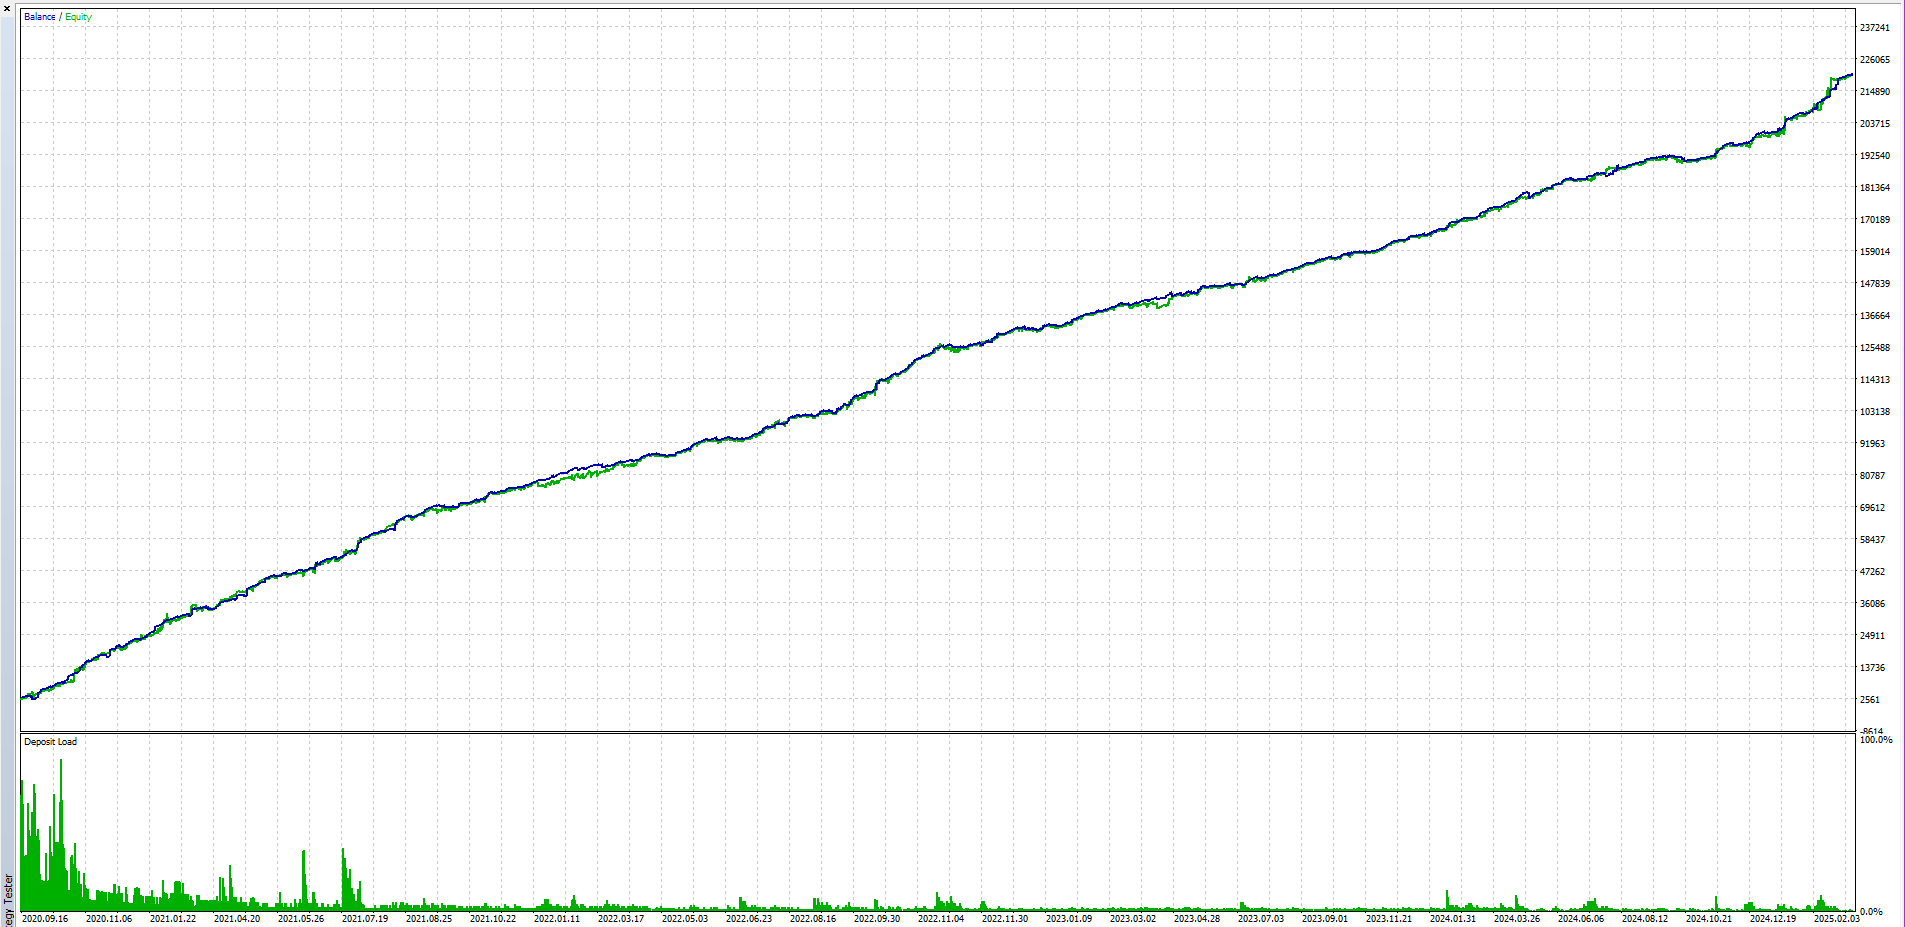Click the 47262 axis value
The height and width of the screenshot is (927, 1905).
tap(1872, 572)
